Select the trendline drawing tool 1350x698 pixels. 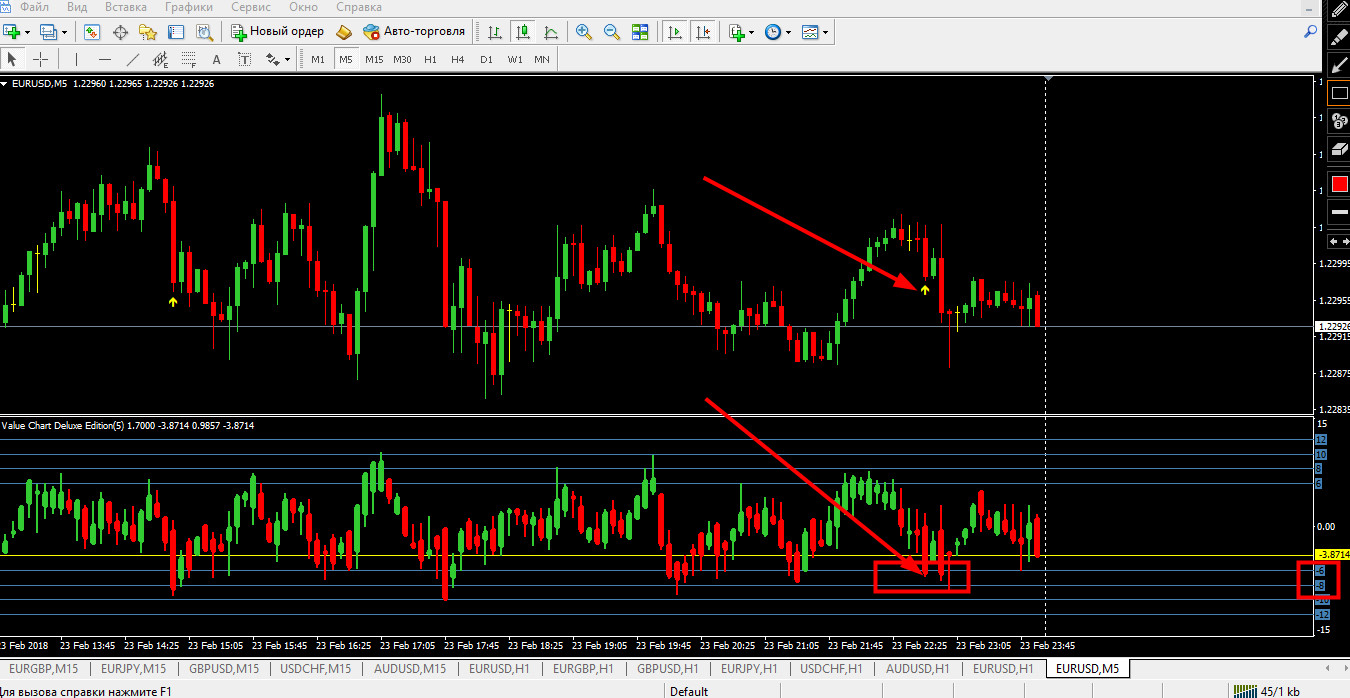pos(131,59)
